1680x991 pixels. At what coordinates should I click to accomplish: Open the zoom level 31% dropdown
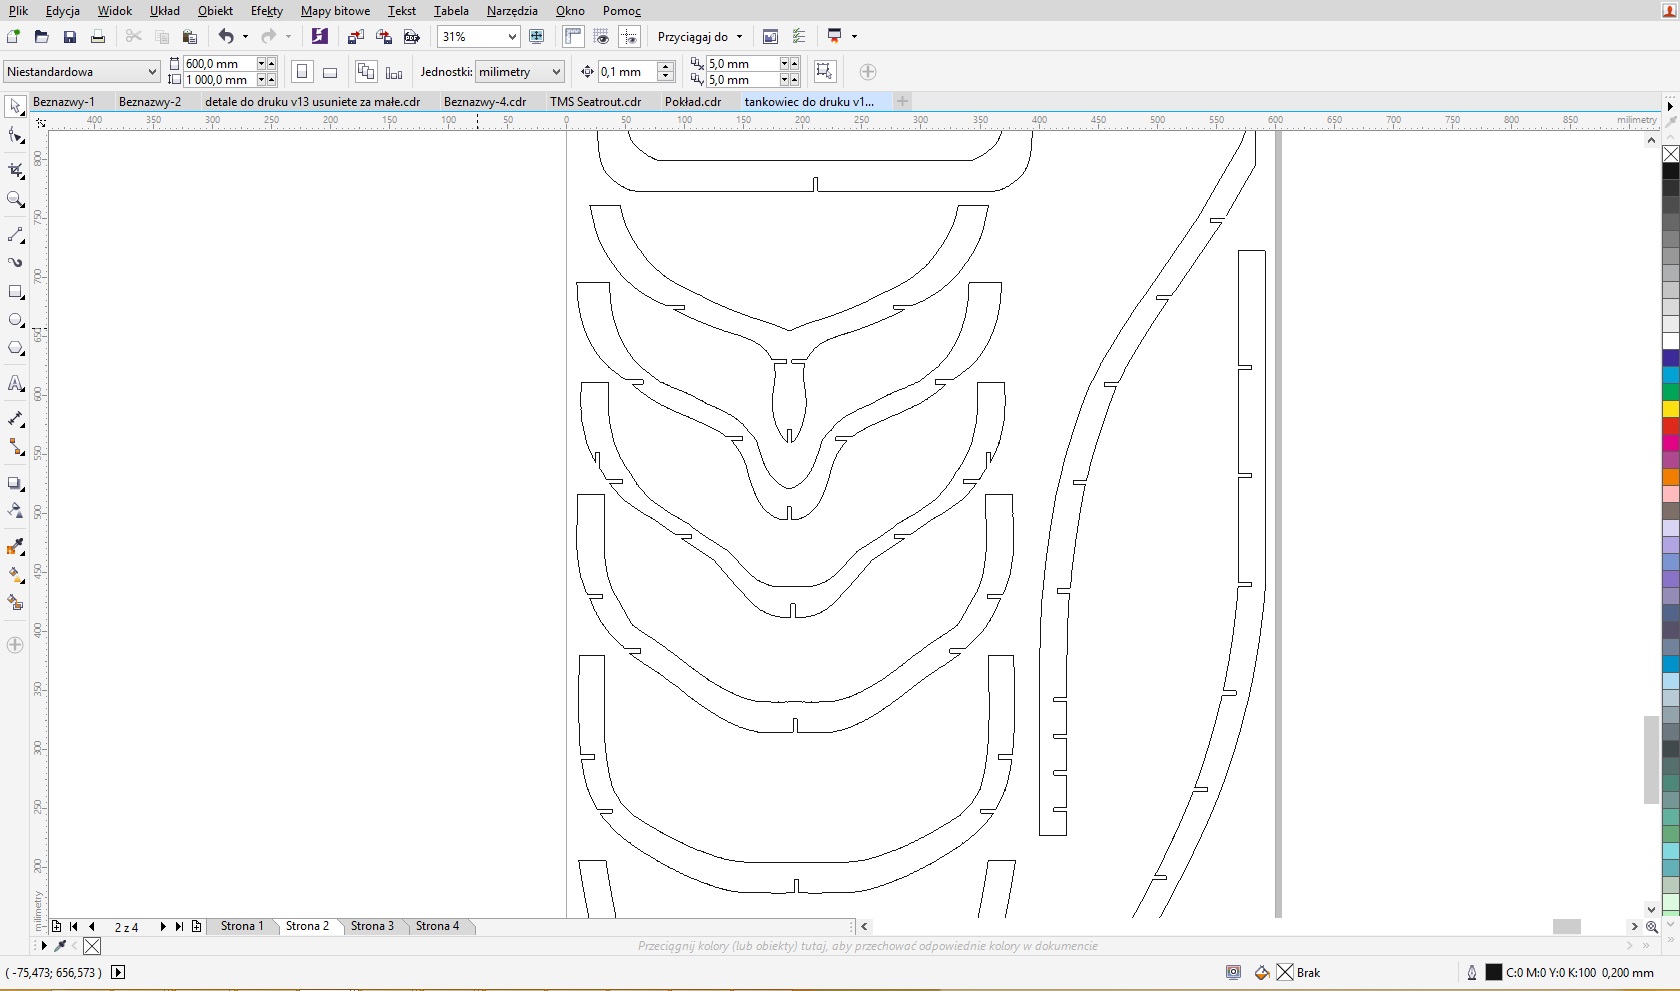click(x=512, y=37)
